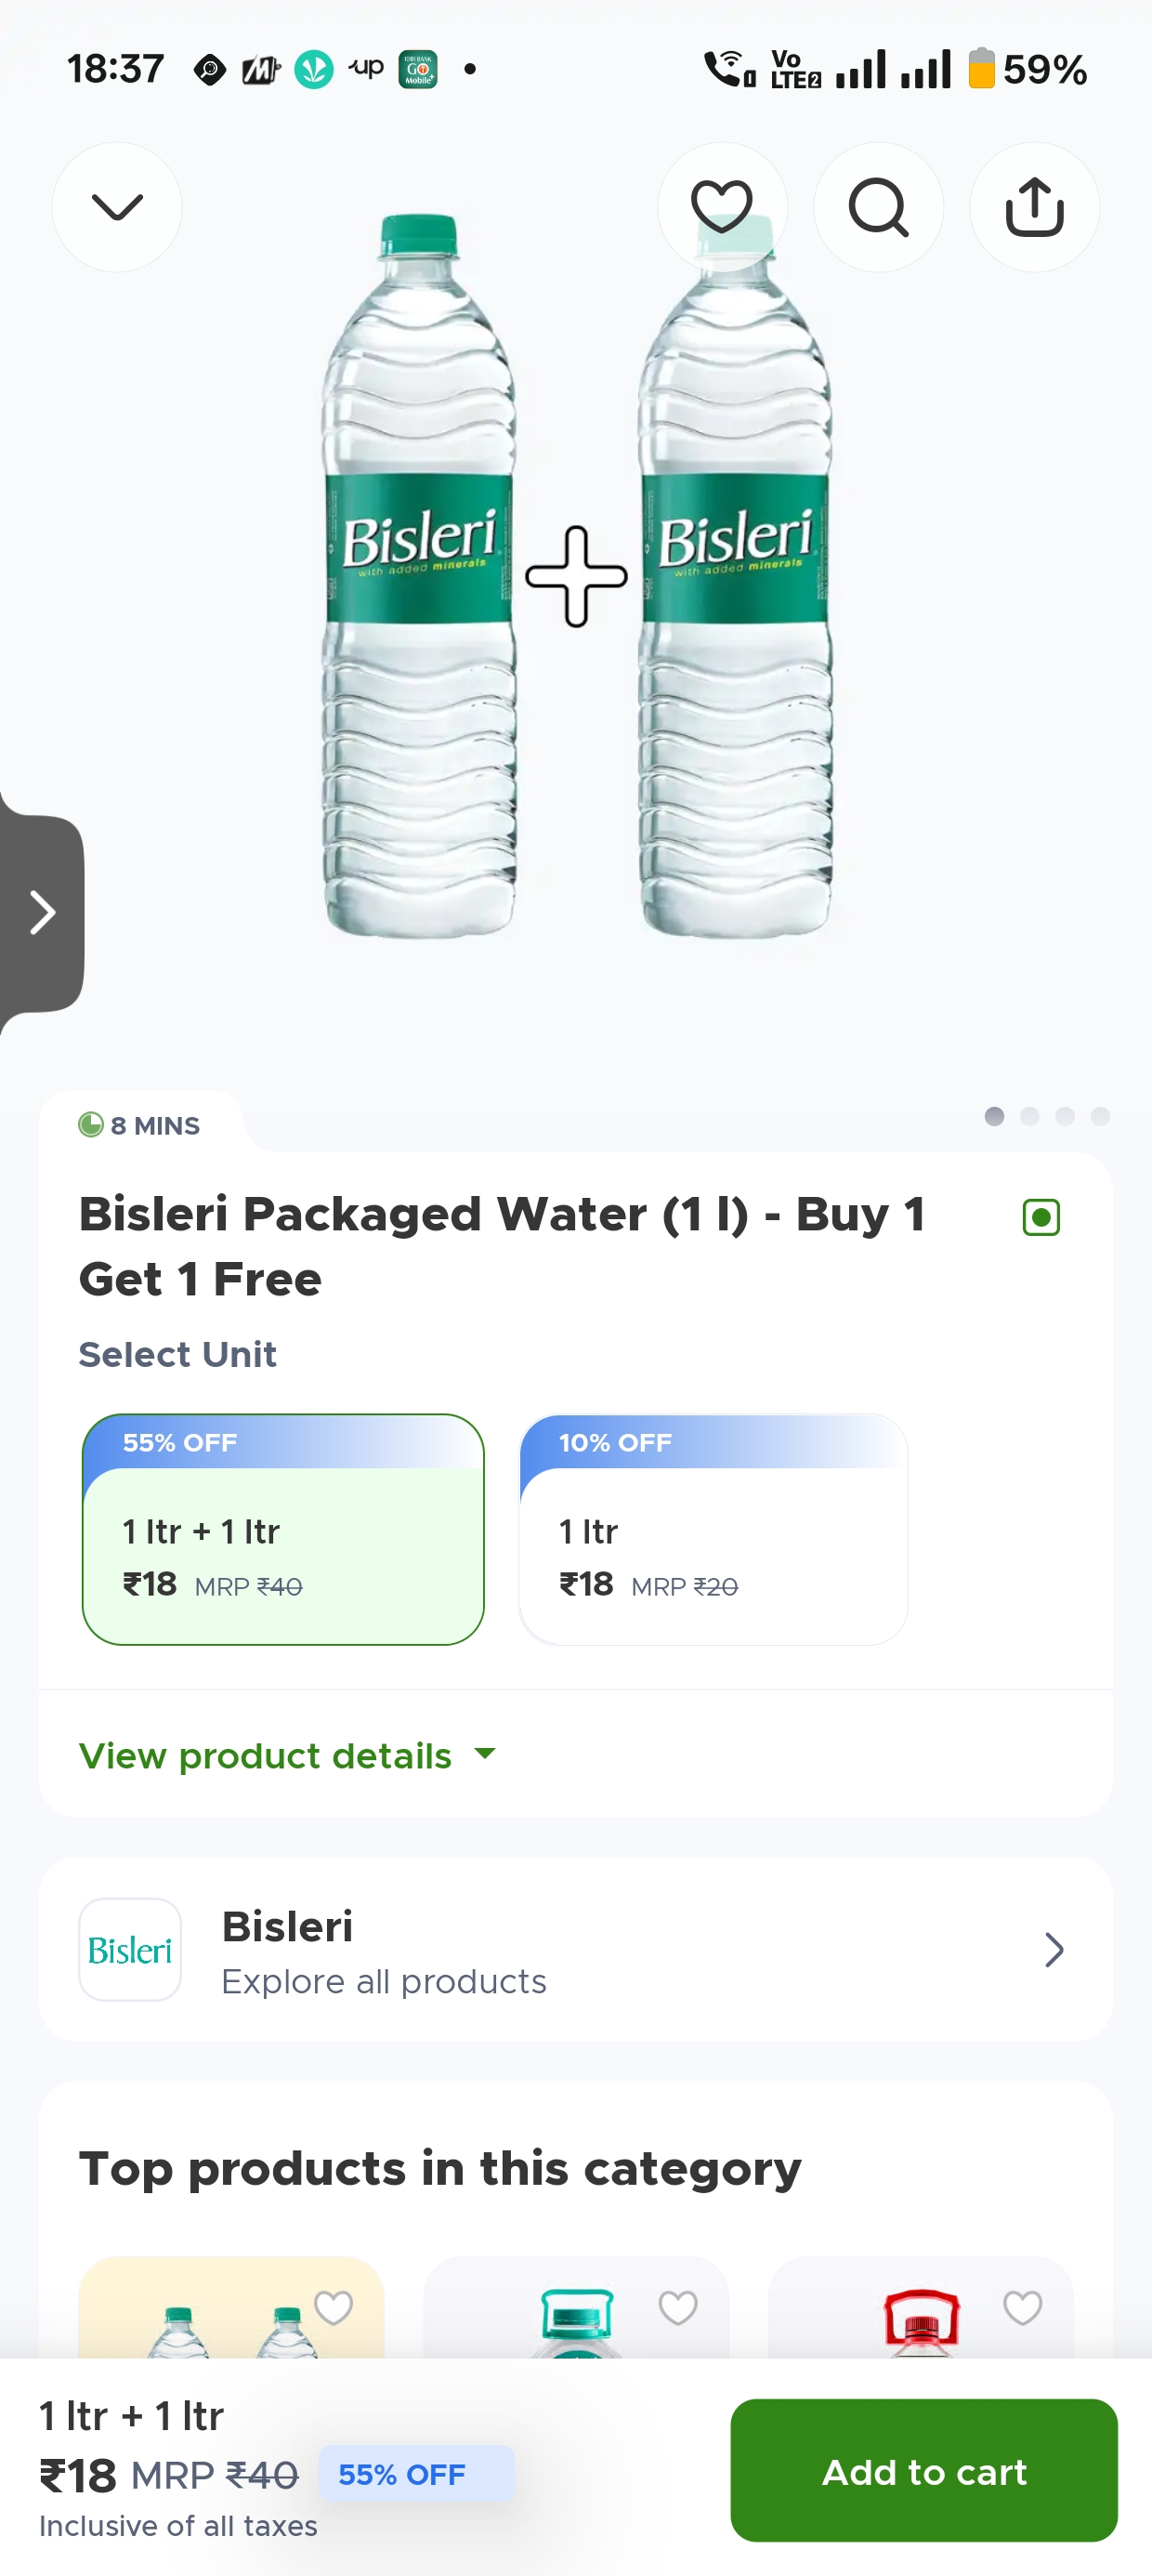This screenshot has height=2576, width=1152.
Task: Jump to second image carousel dot
Action: [x=1029, y=1116]
